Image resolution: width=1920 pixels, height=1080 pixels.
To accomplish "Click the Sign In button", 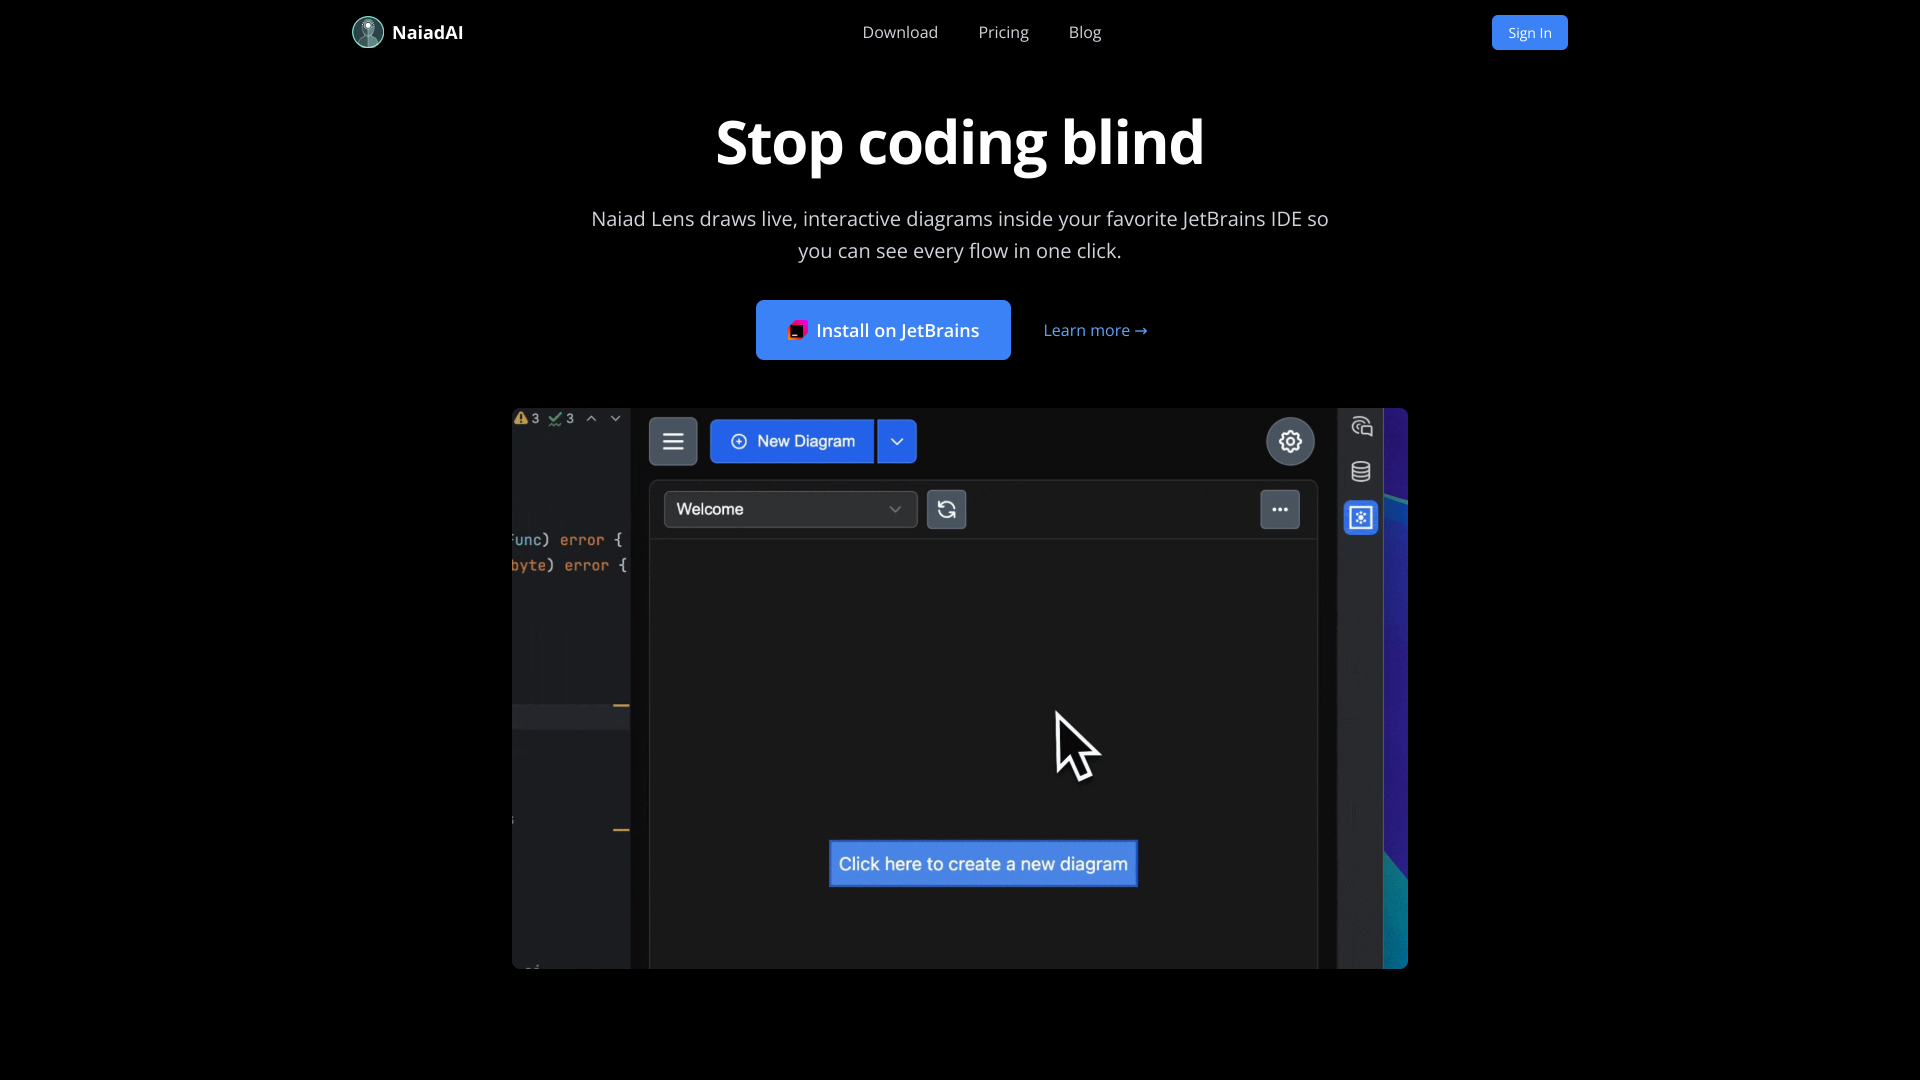I will [1529, 32].
